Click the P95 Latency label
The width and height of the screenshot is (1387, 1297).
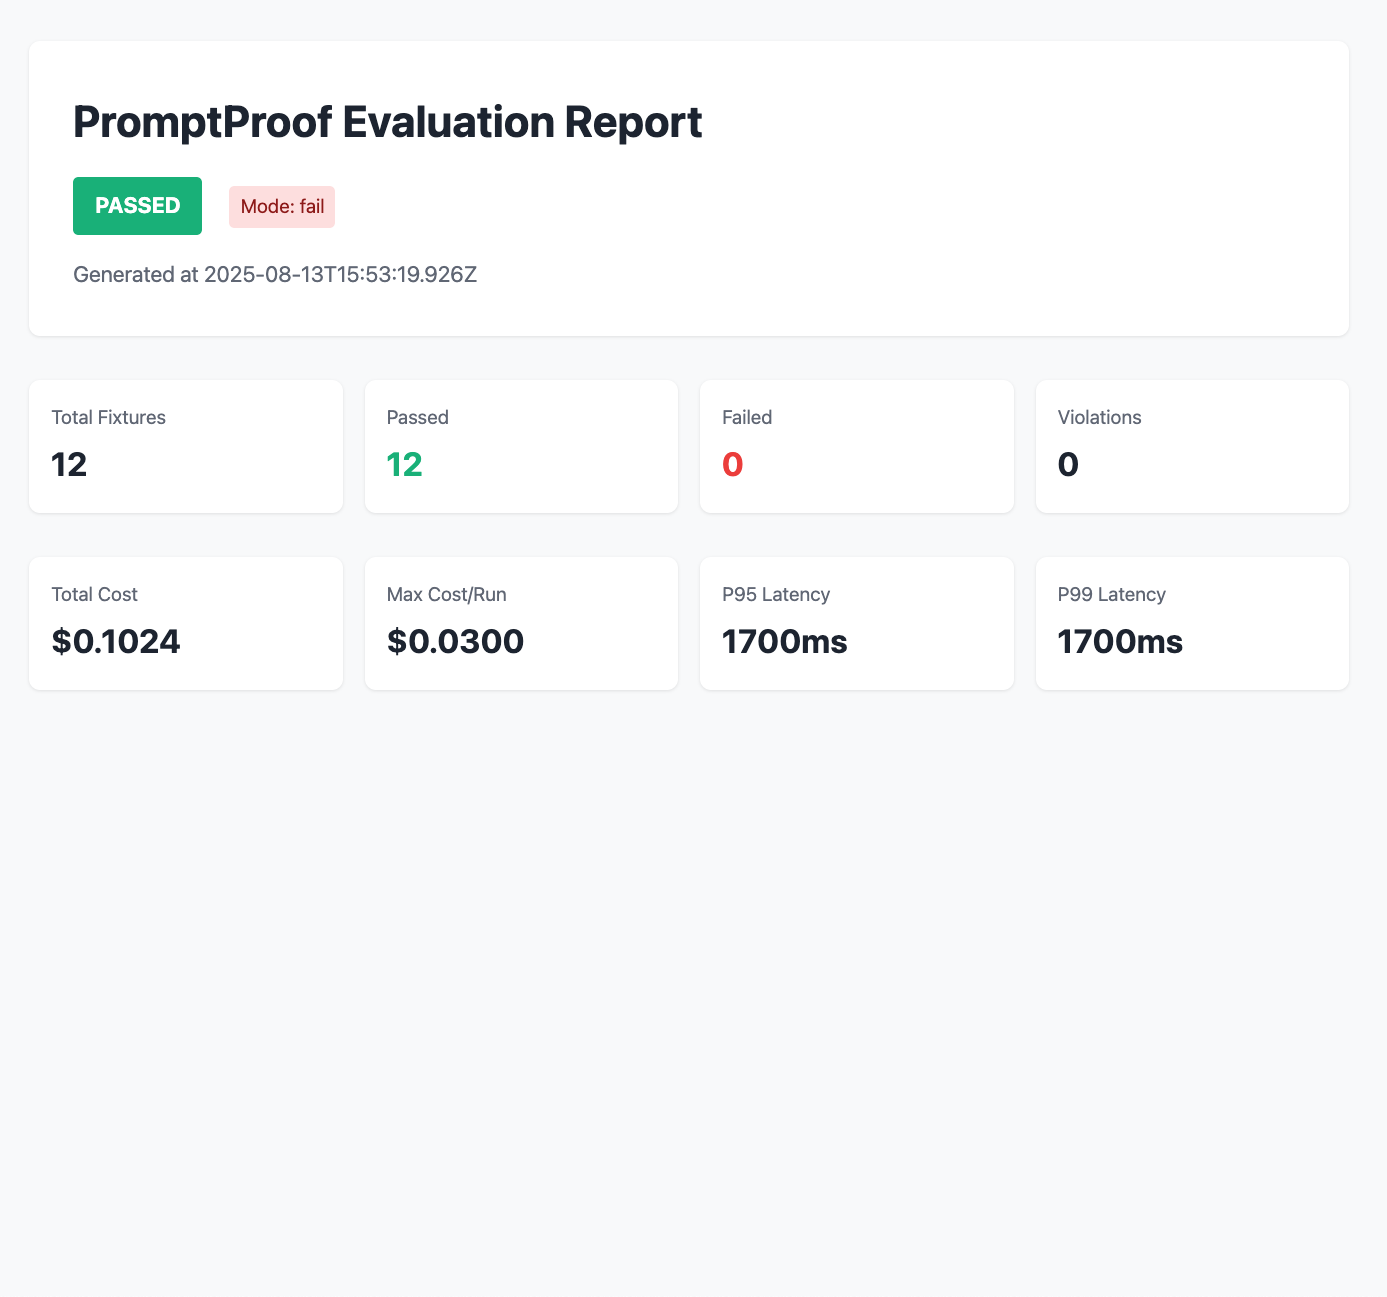(x=776, y=595)
